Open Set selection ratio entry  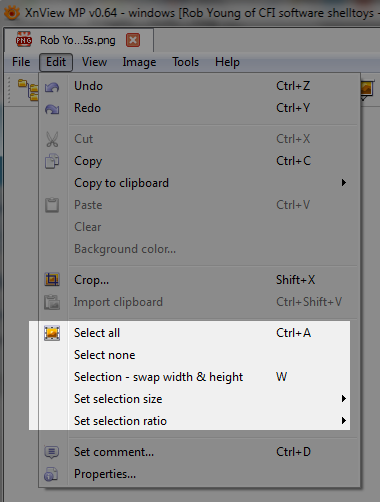point(199,421)
